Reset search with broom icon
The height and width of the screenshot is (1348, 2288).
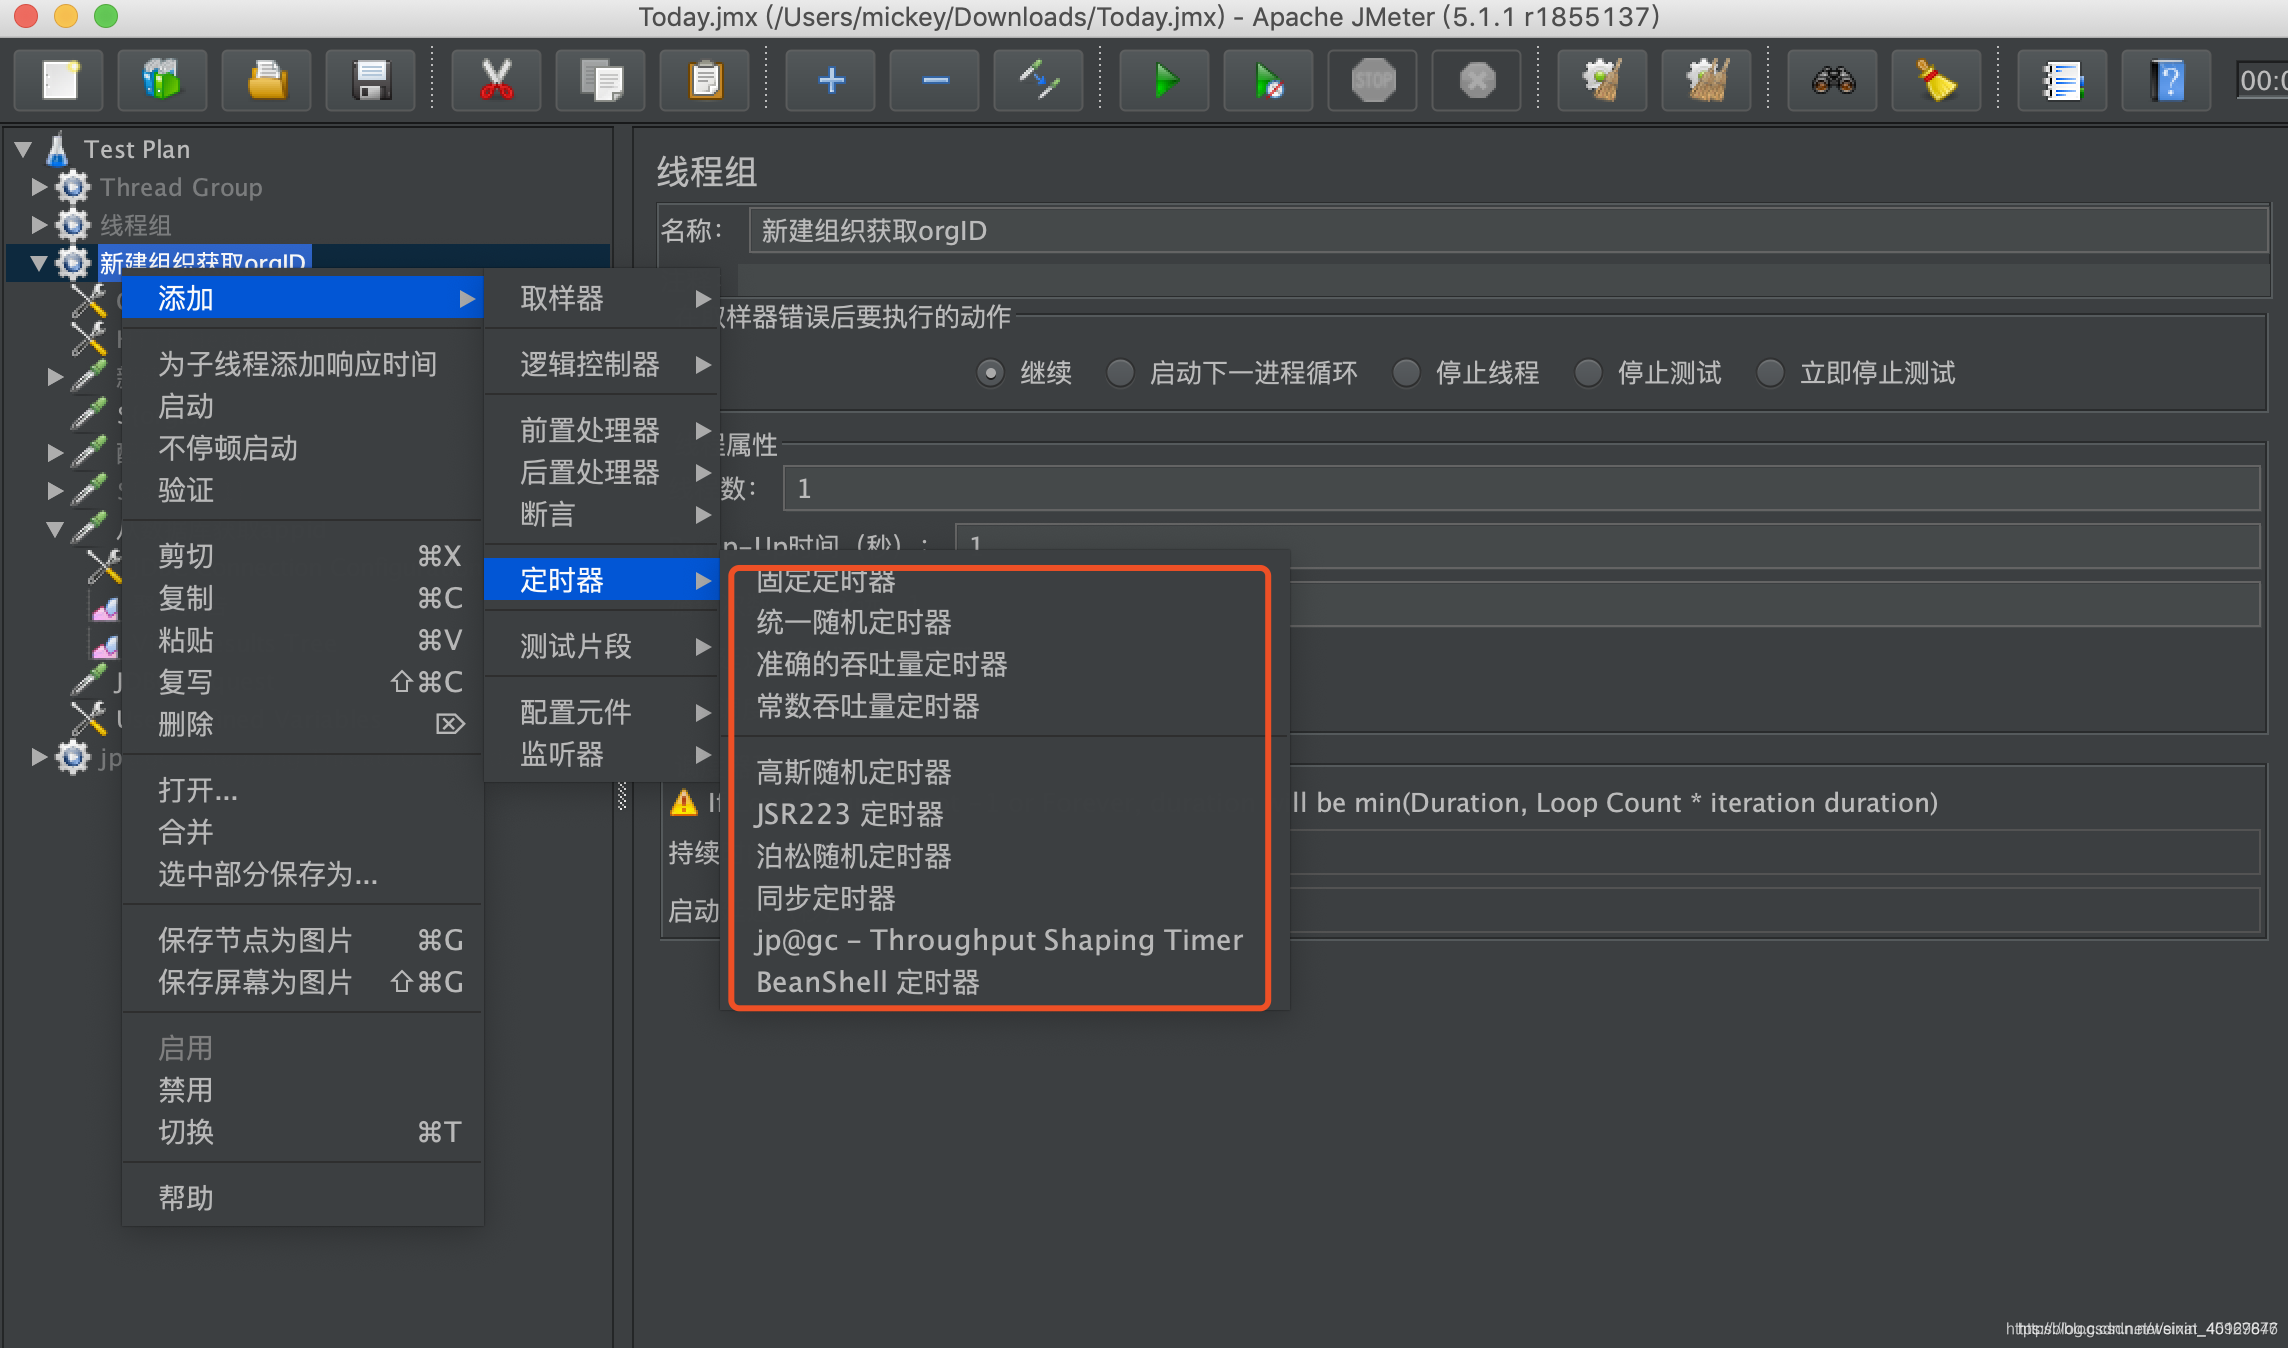pyautogui.click(x=1937, y=80)
